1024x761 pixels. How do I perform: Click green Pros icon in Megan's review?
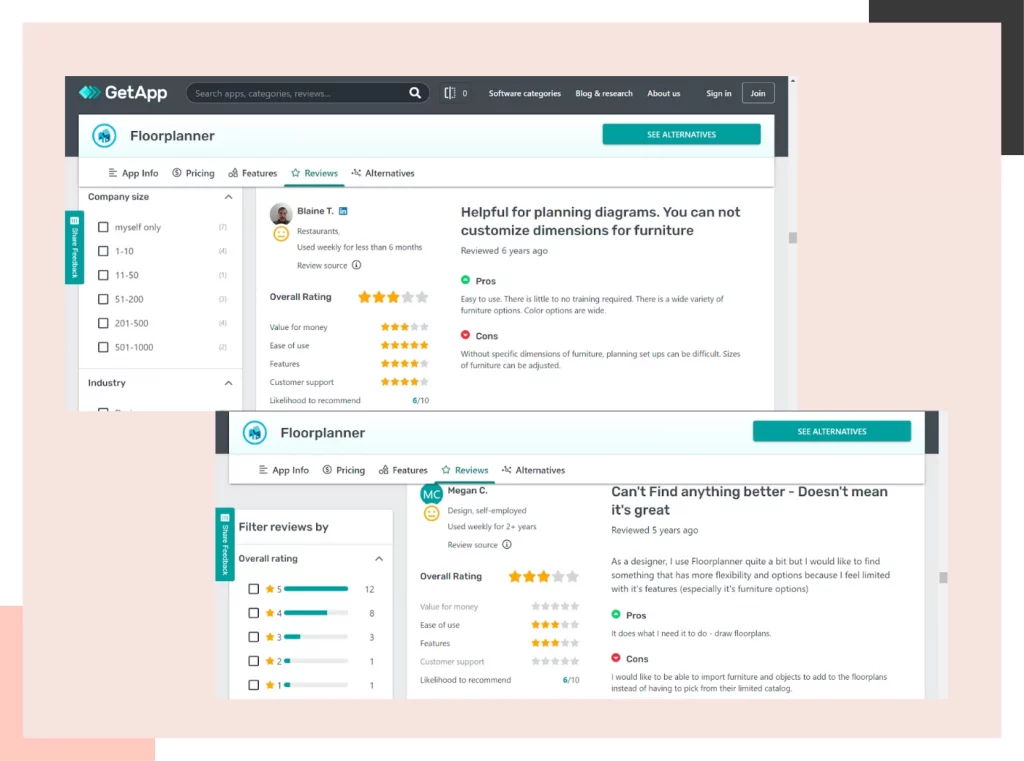coord(616,615)
